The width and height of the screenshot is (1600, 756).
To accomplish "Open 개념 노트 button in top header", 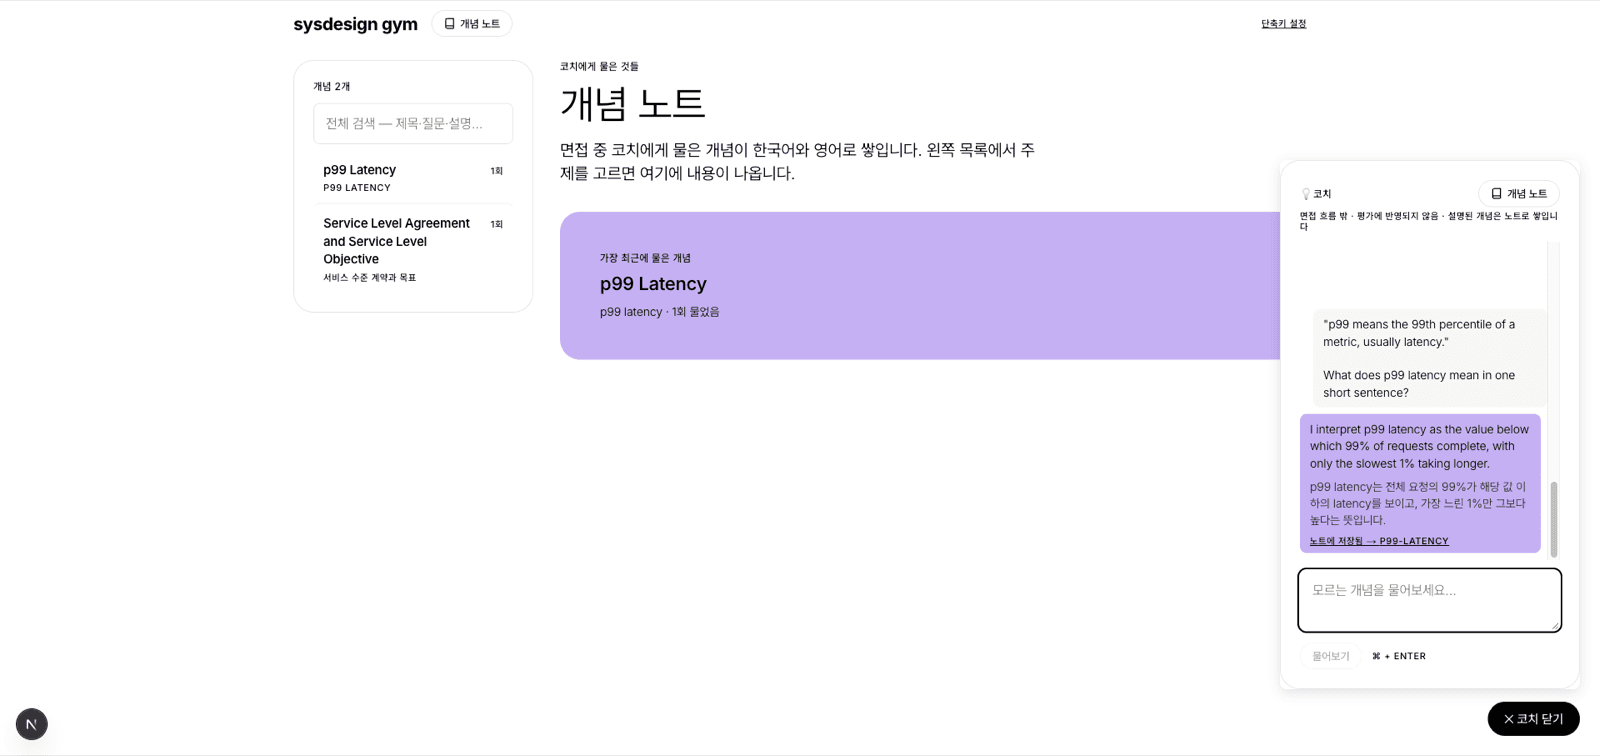I will [472, 24].
